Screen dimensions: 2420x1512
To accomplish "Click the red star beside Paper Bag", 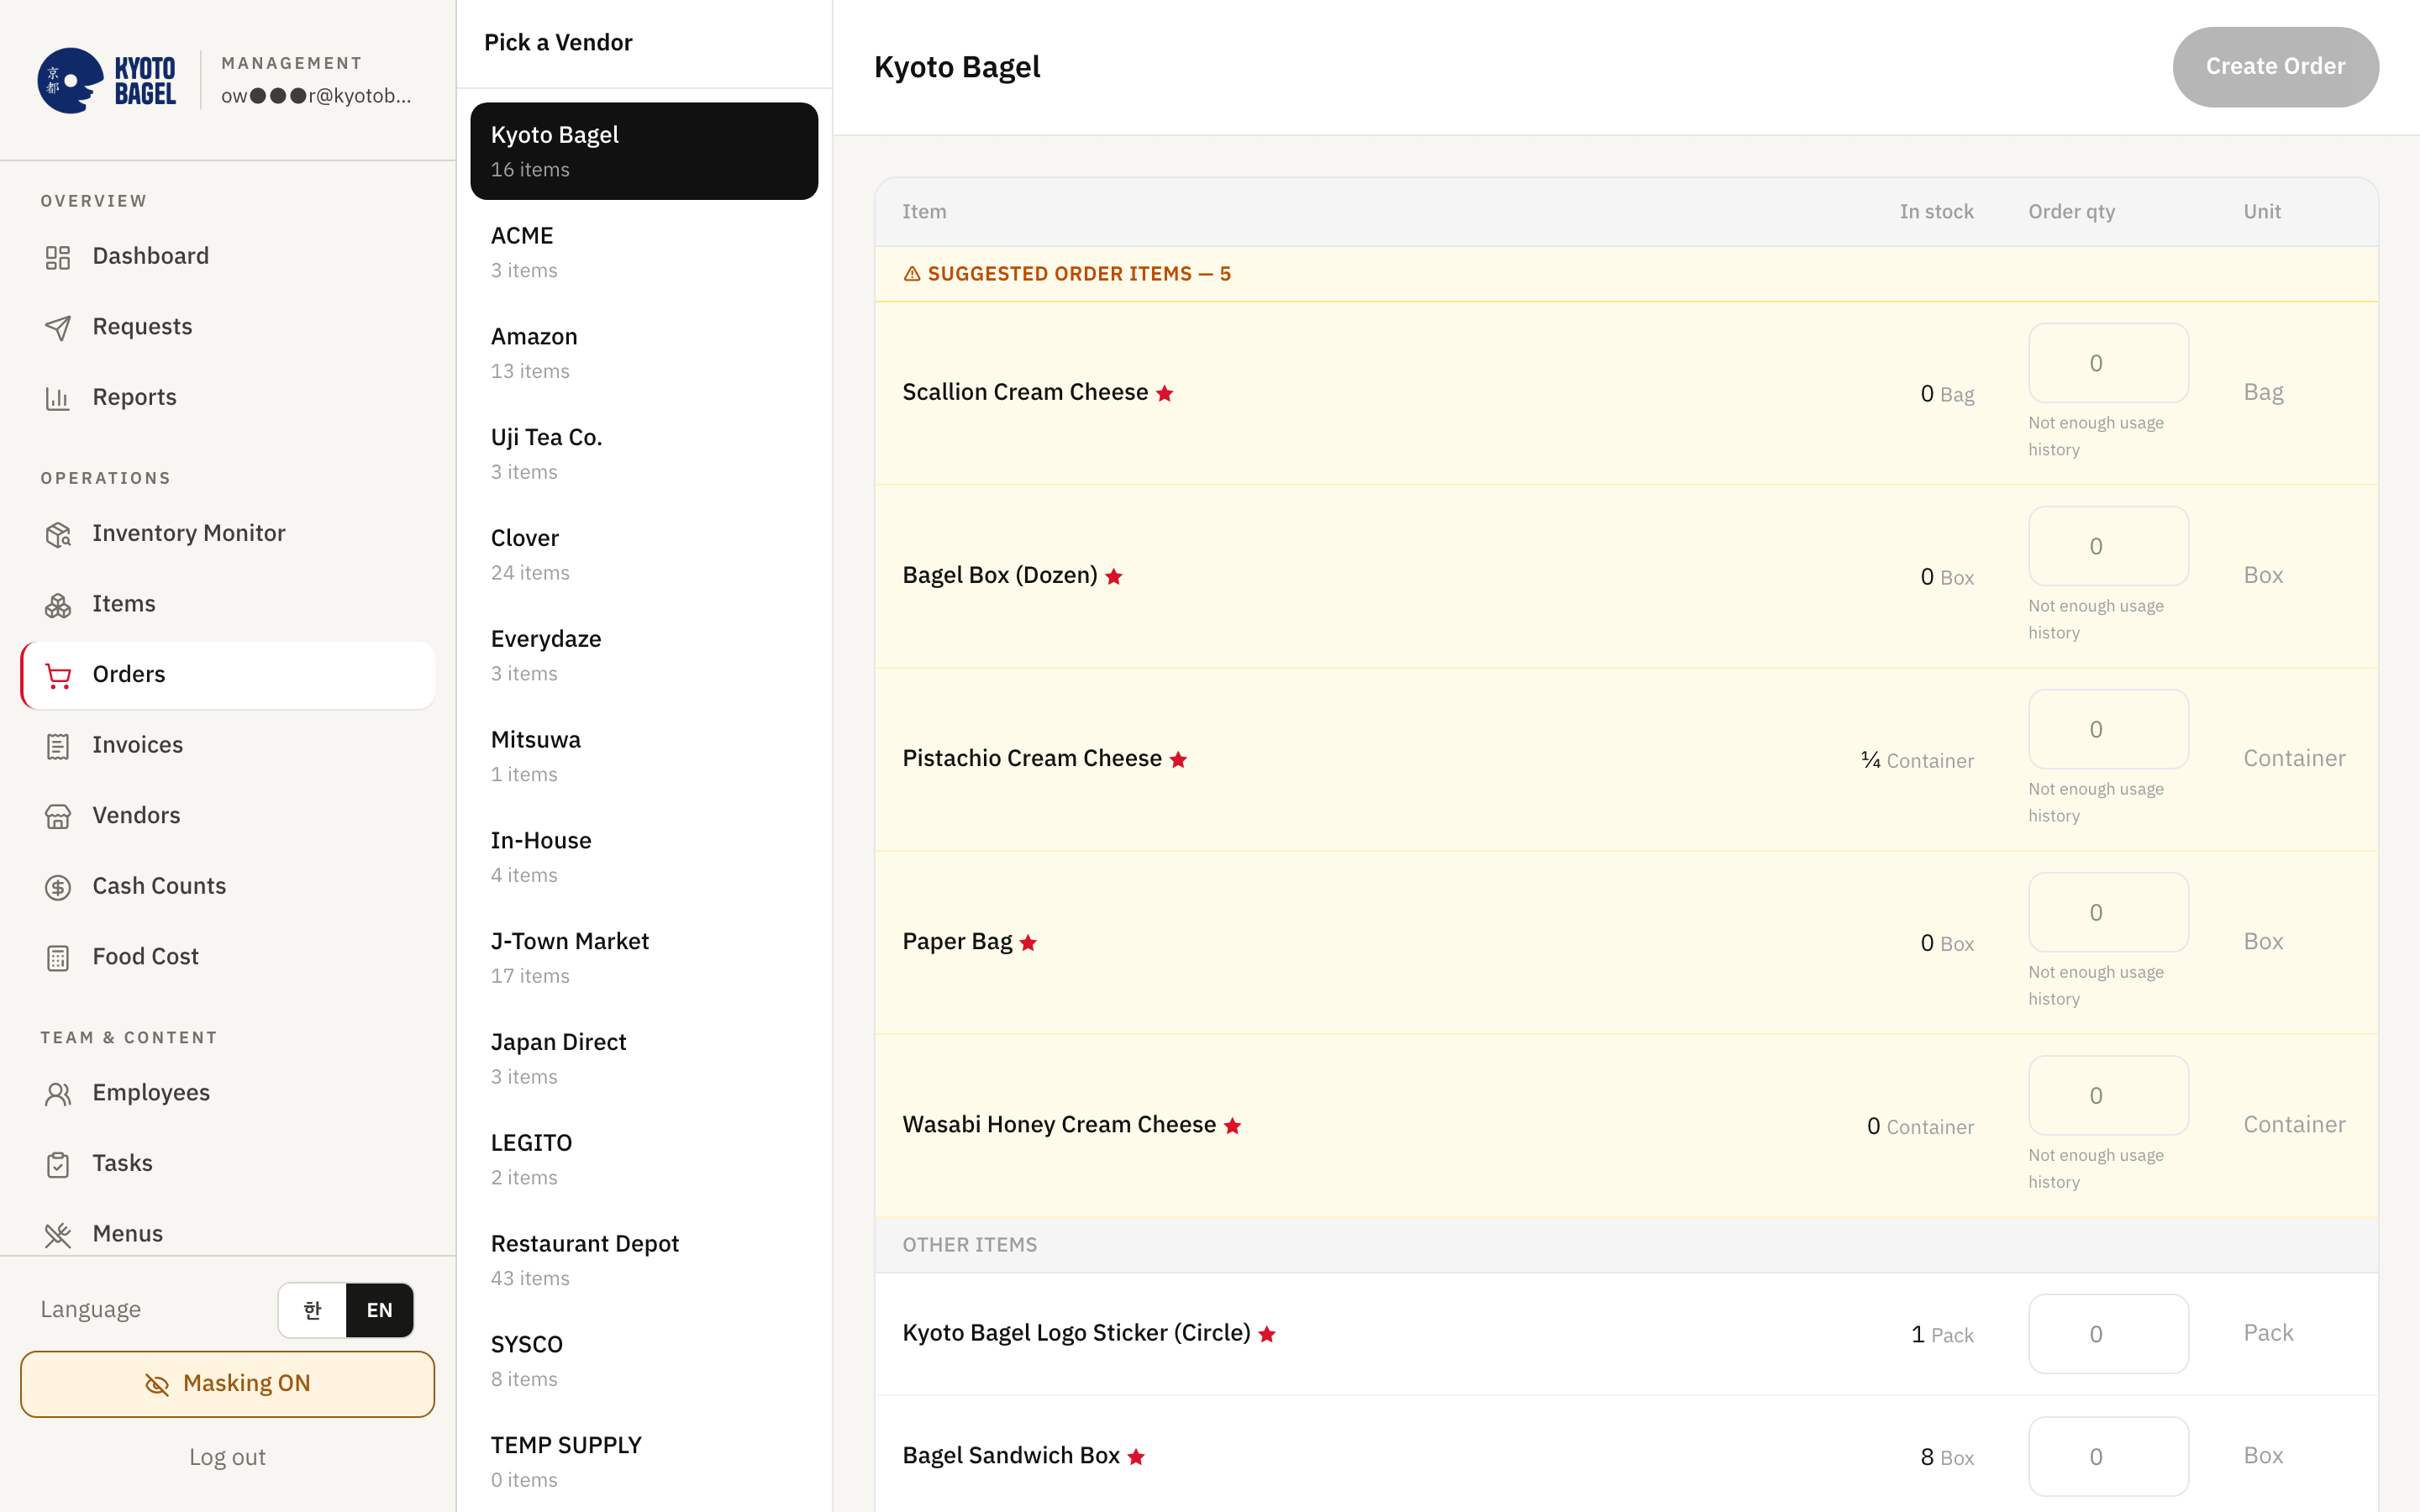I will coord(1028,942).
